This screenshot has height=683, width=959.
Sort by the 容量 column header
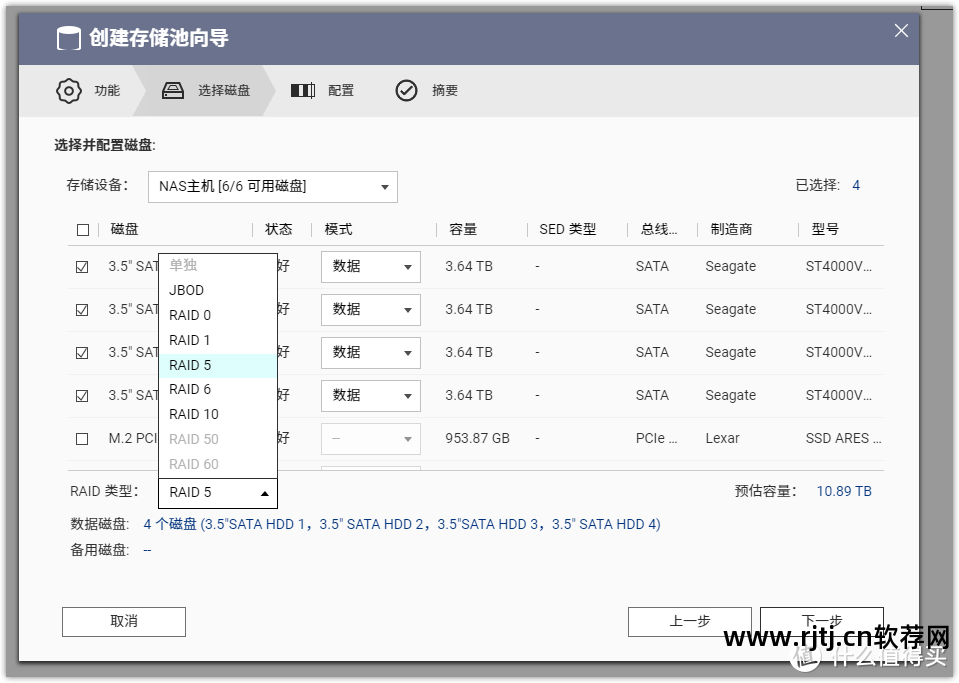click(463, 229)
